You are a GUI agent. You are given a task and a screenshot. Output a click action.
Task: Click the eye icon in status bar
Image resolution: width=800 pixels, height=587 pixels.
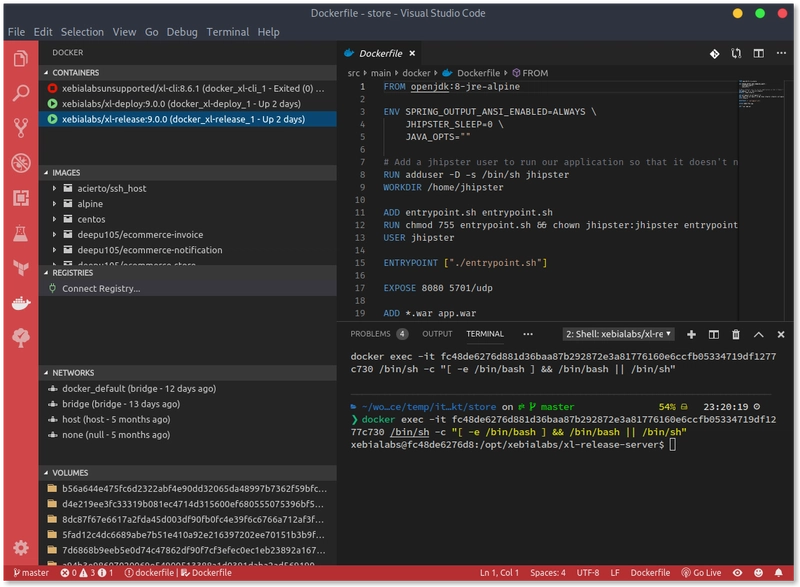(738, 573)
